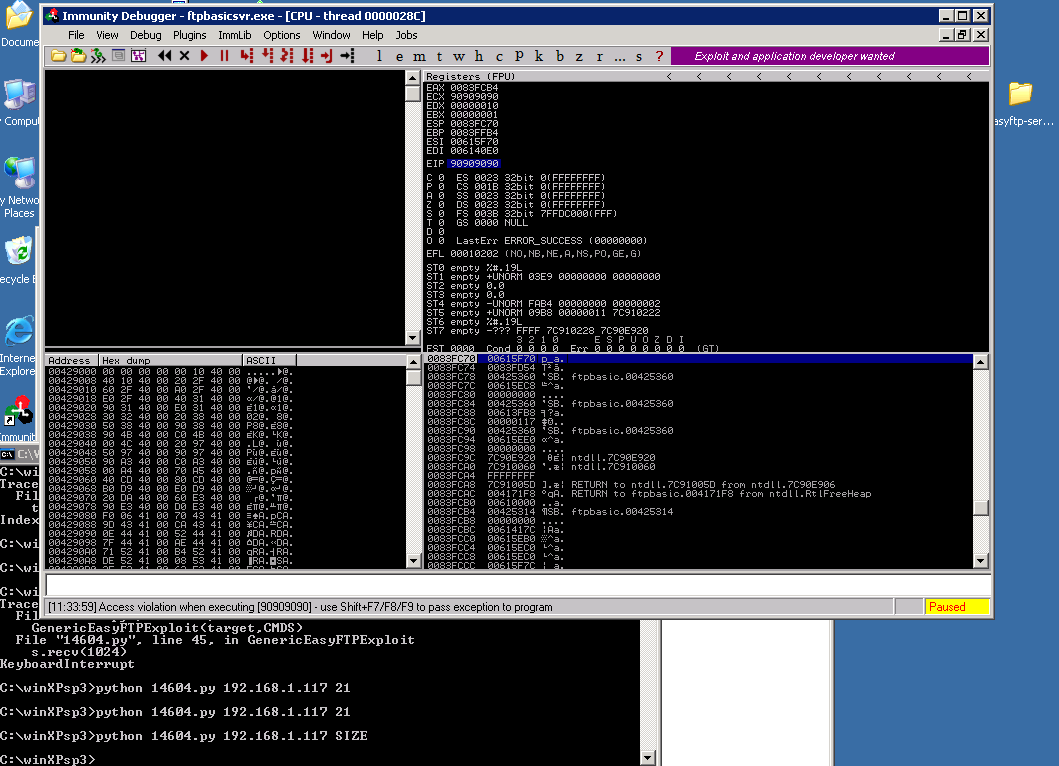Open the Plugins menu
The image size is (1059, 766).
(x=189, y=35)
